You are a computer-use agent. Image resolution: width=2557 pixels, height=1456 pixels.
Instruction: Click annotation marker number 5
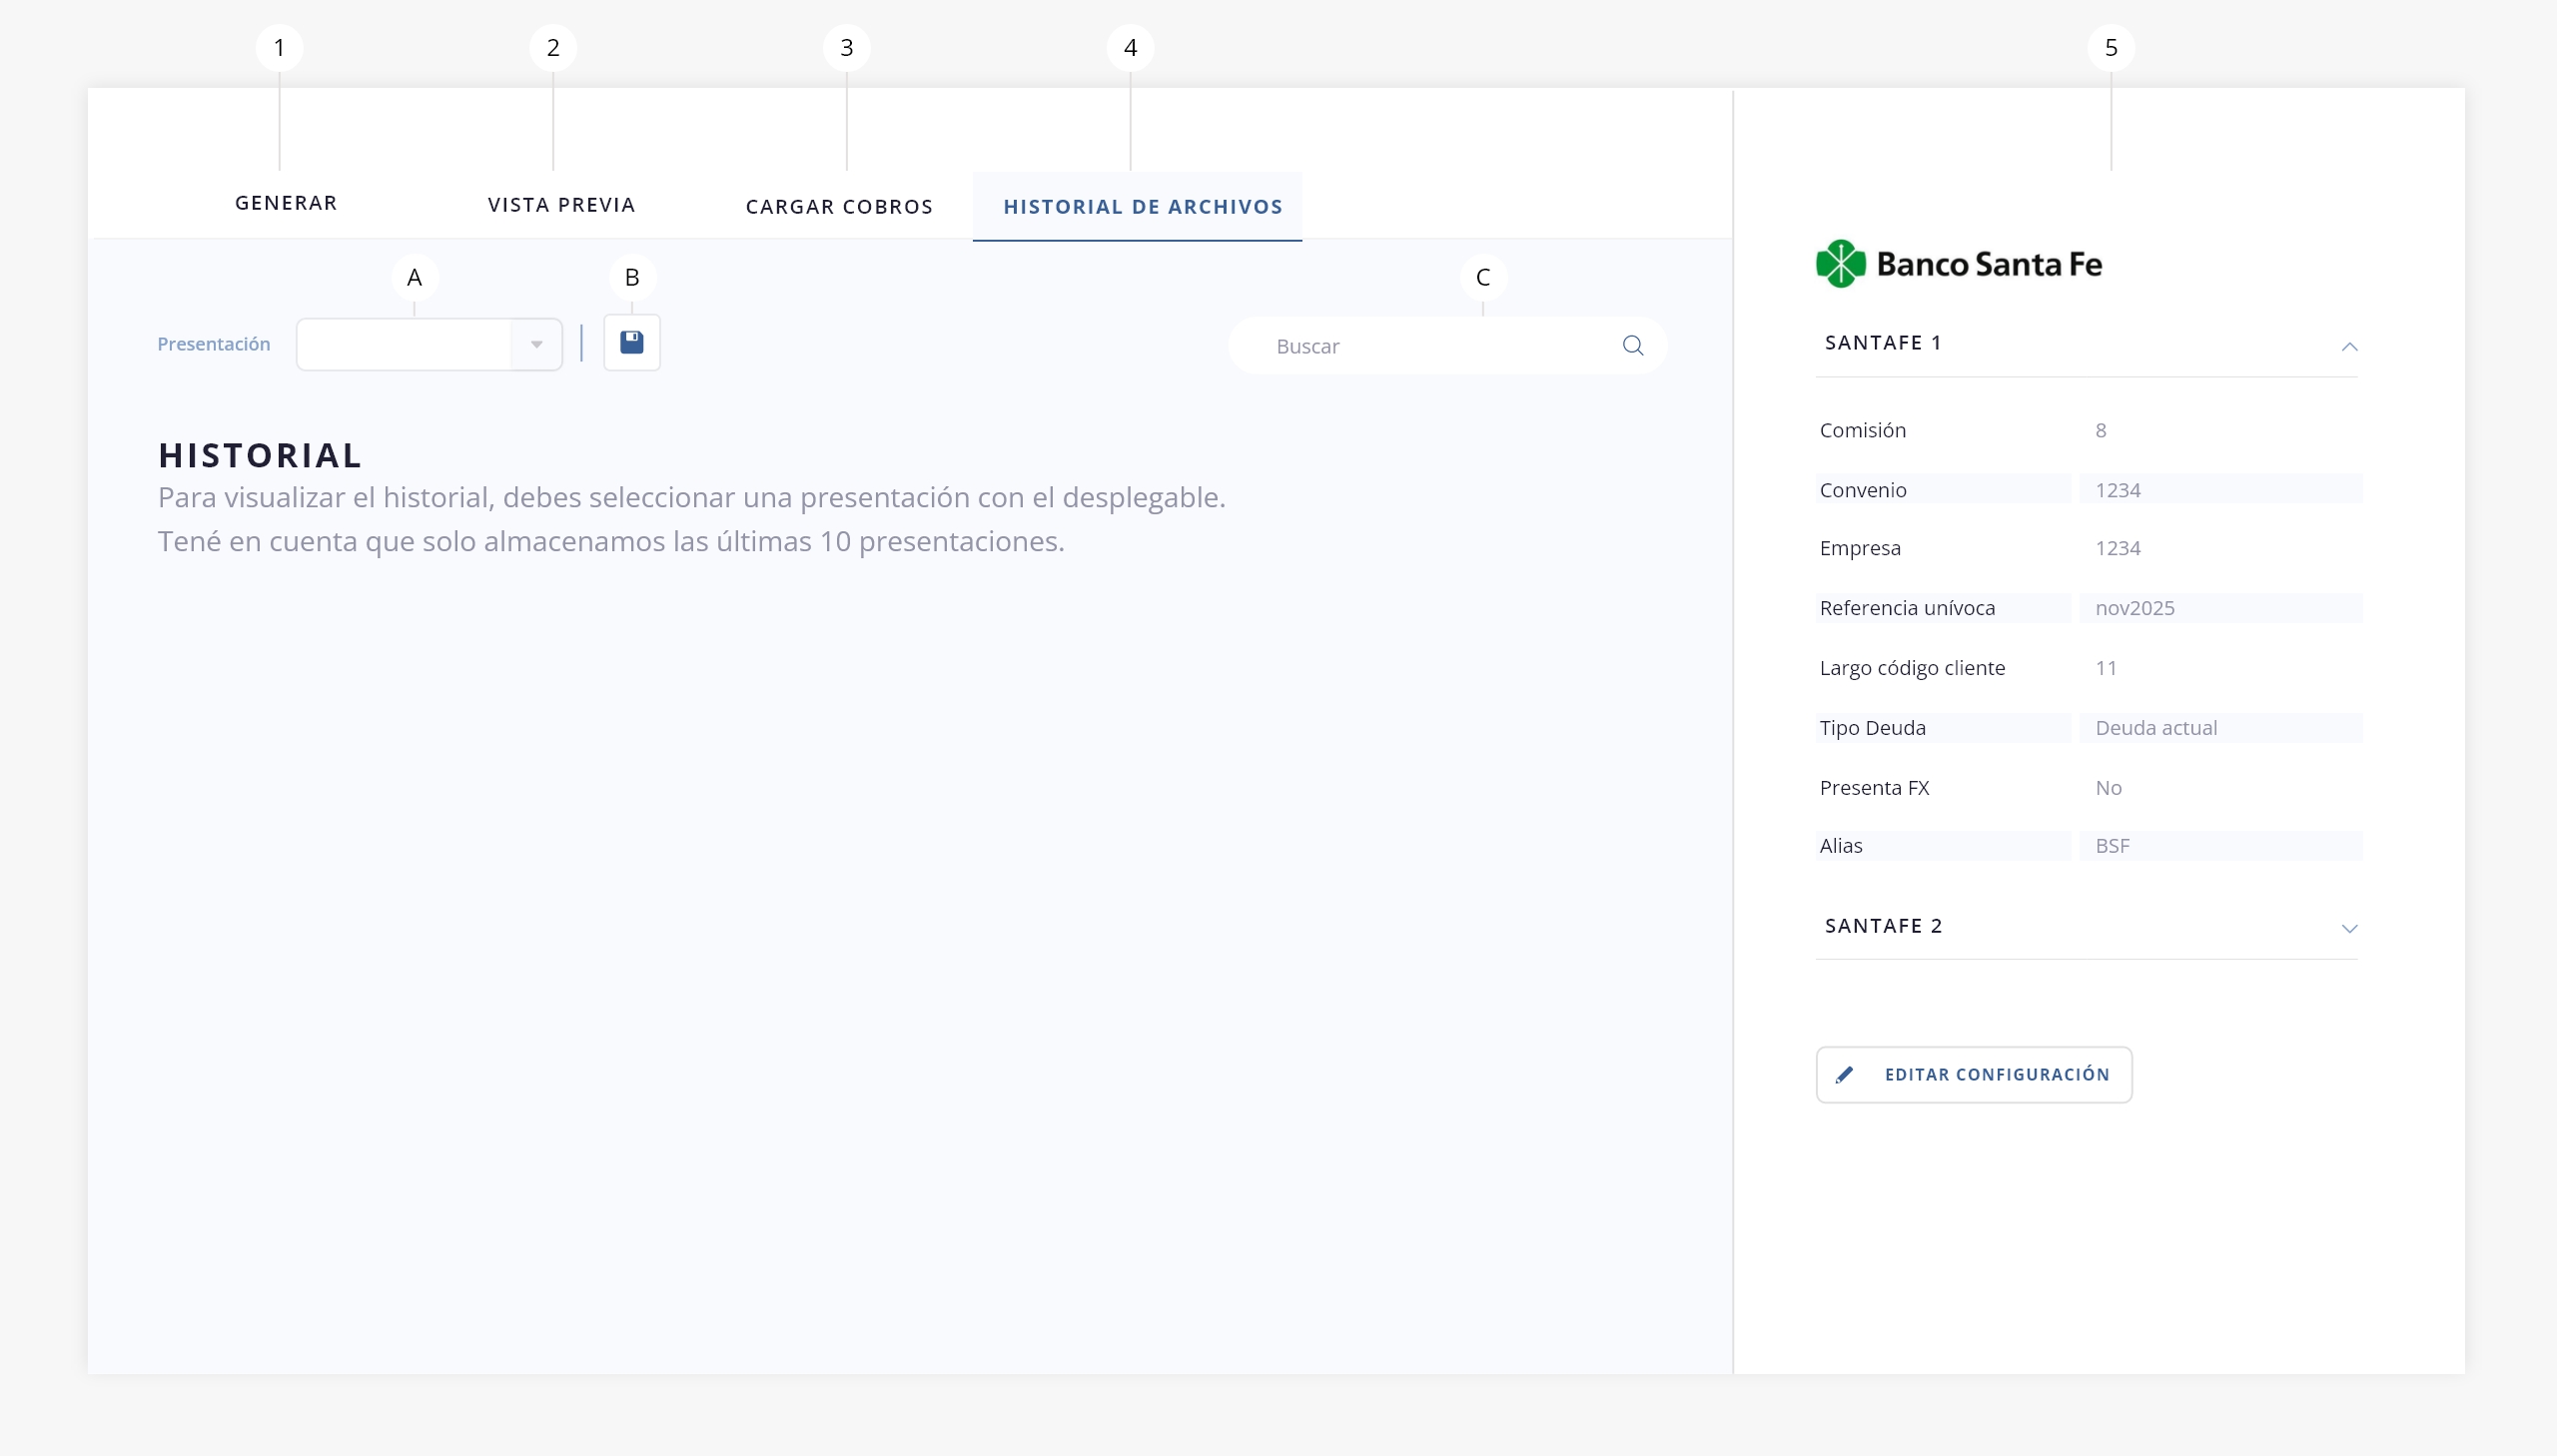coord(2110,48)
